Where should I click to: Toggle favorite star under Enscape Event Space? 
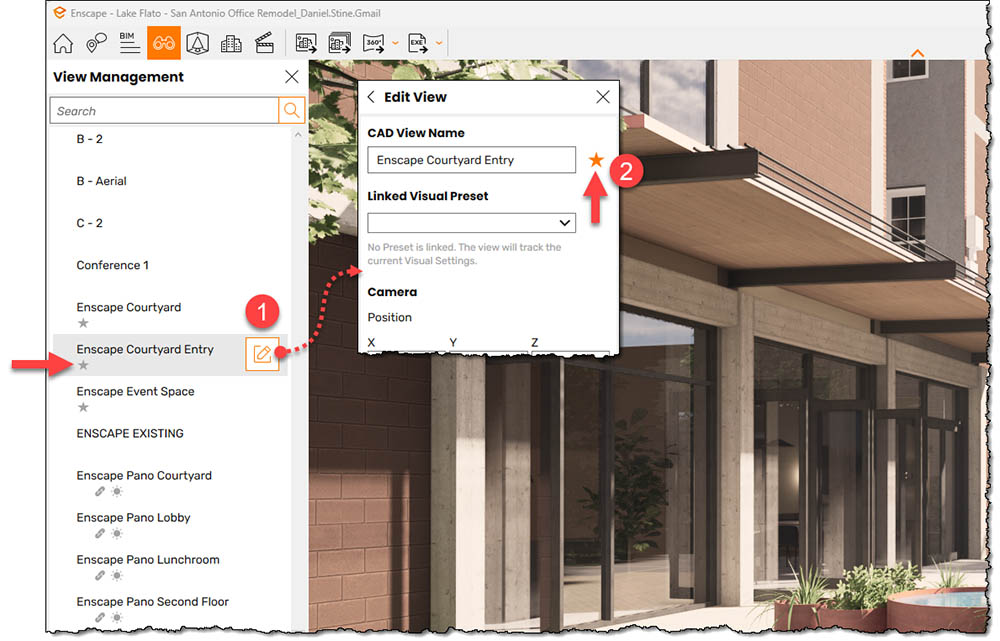point(83,408)
